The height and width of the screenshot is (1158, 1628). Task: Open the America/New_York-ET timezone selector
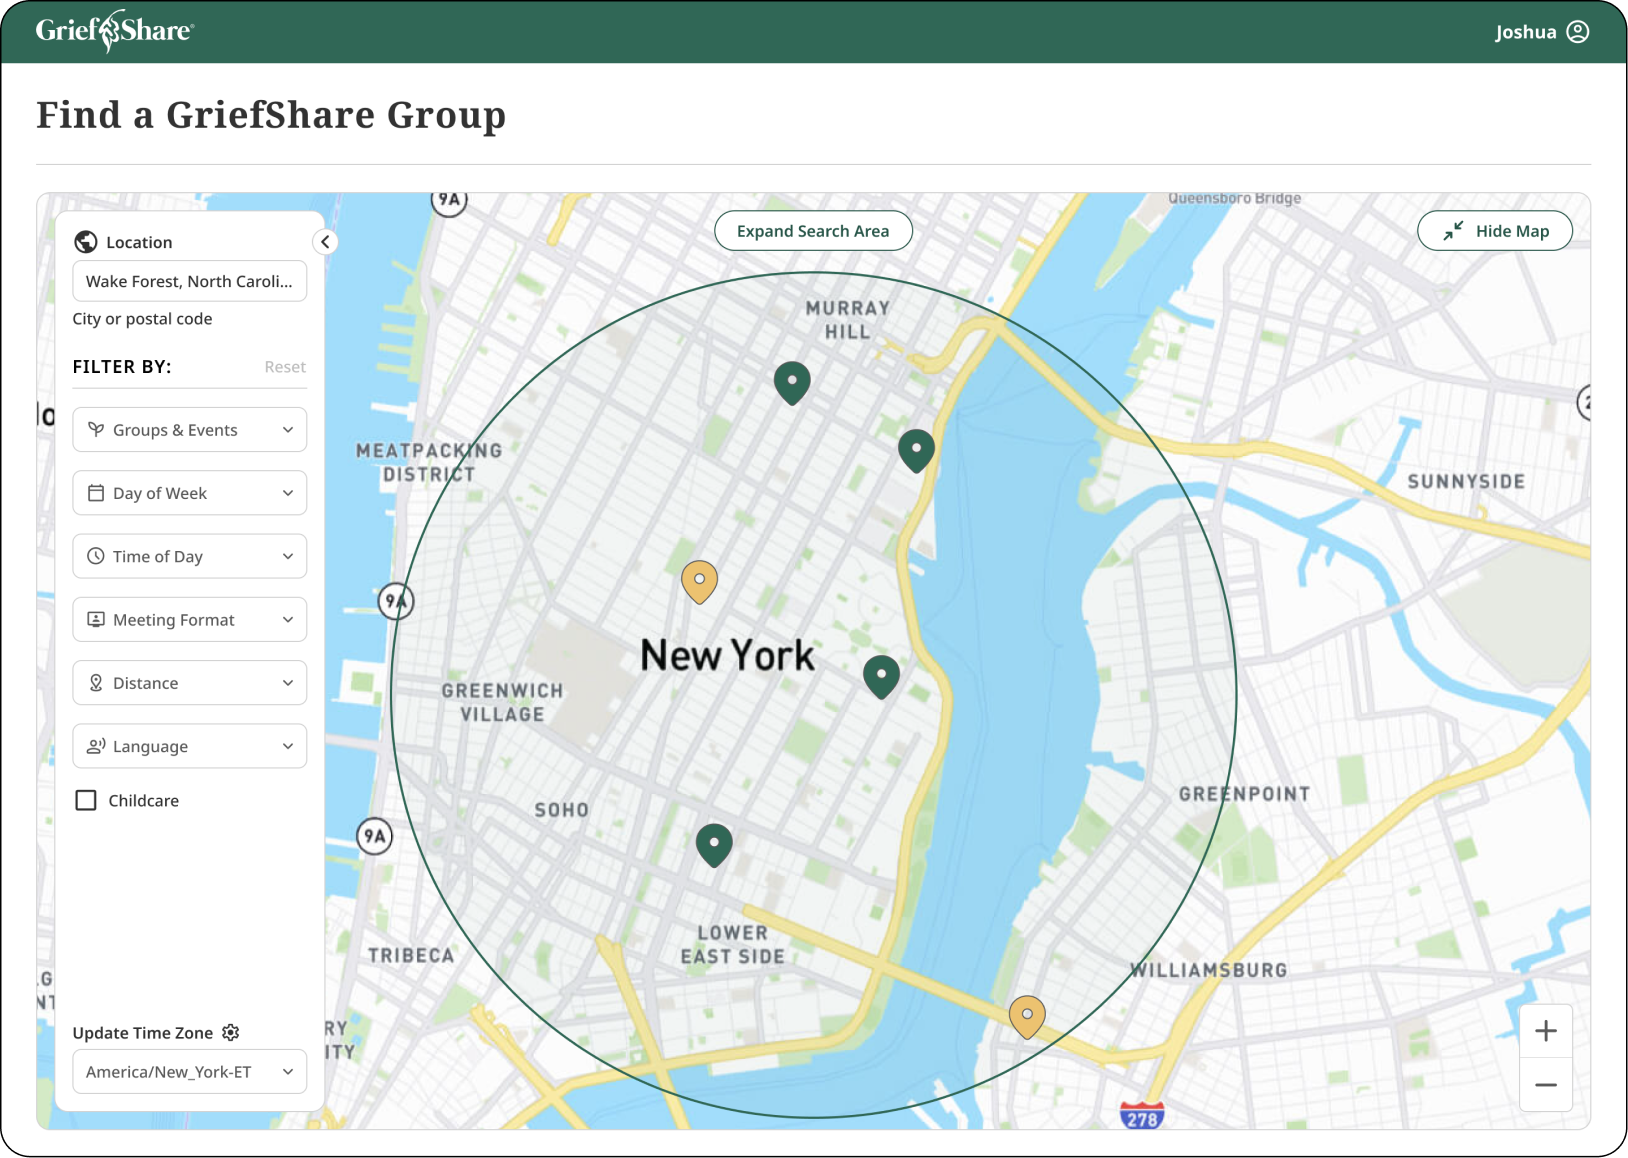pos(189,1071)
